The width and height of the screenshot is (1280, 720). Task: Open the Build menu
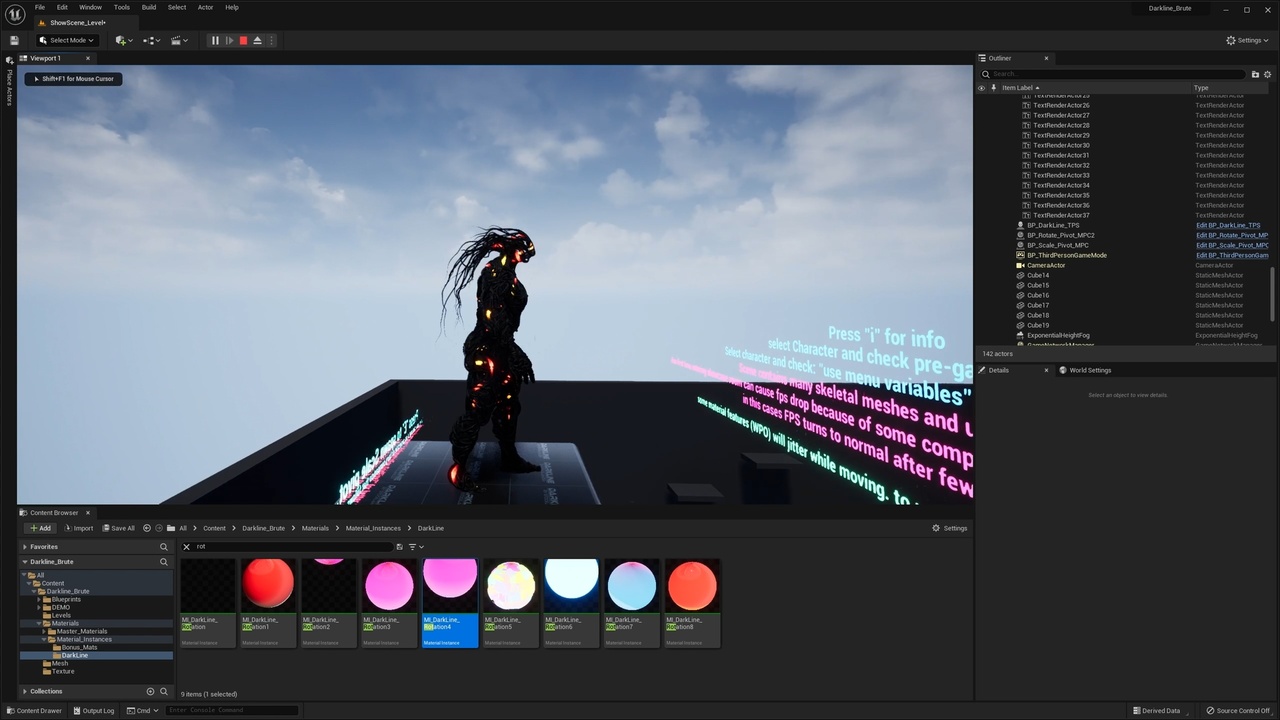[148, 7]
